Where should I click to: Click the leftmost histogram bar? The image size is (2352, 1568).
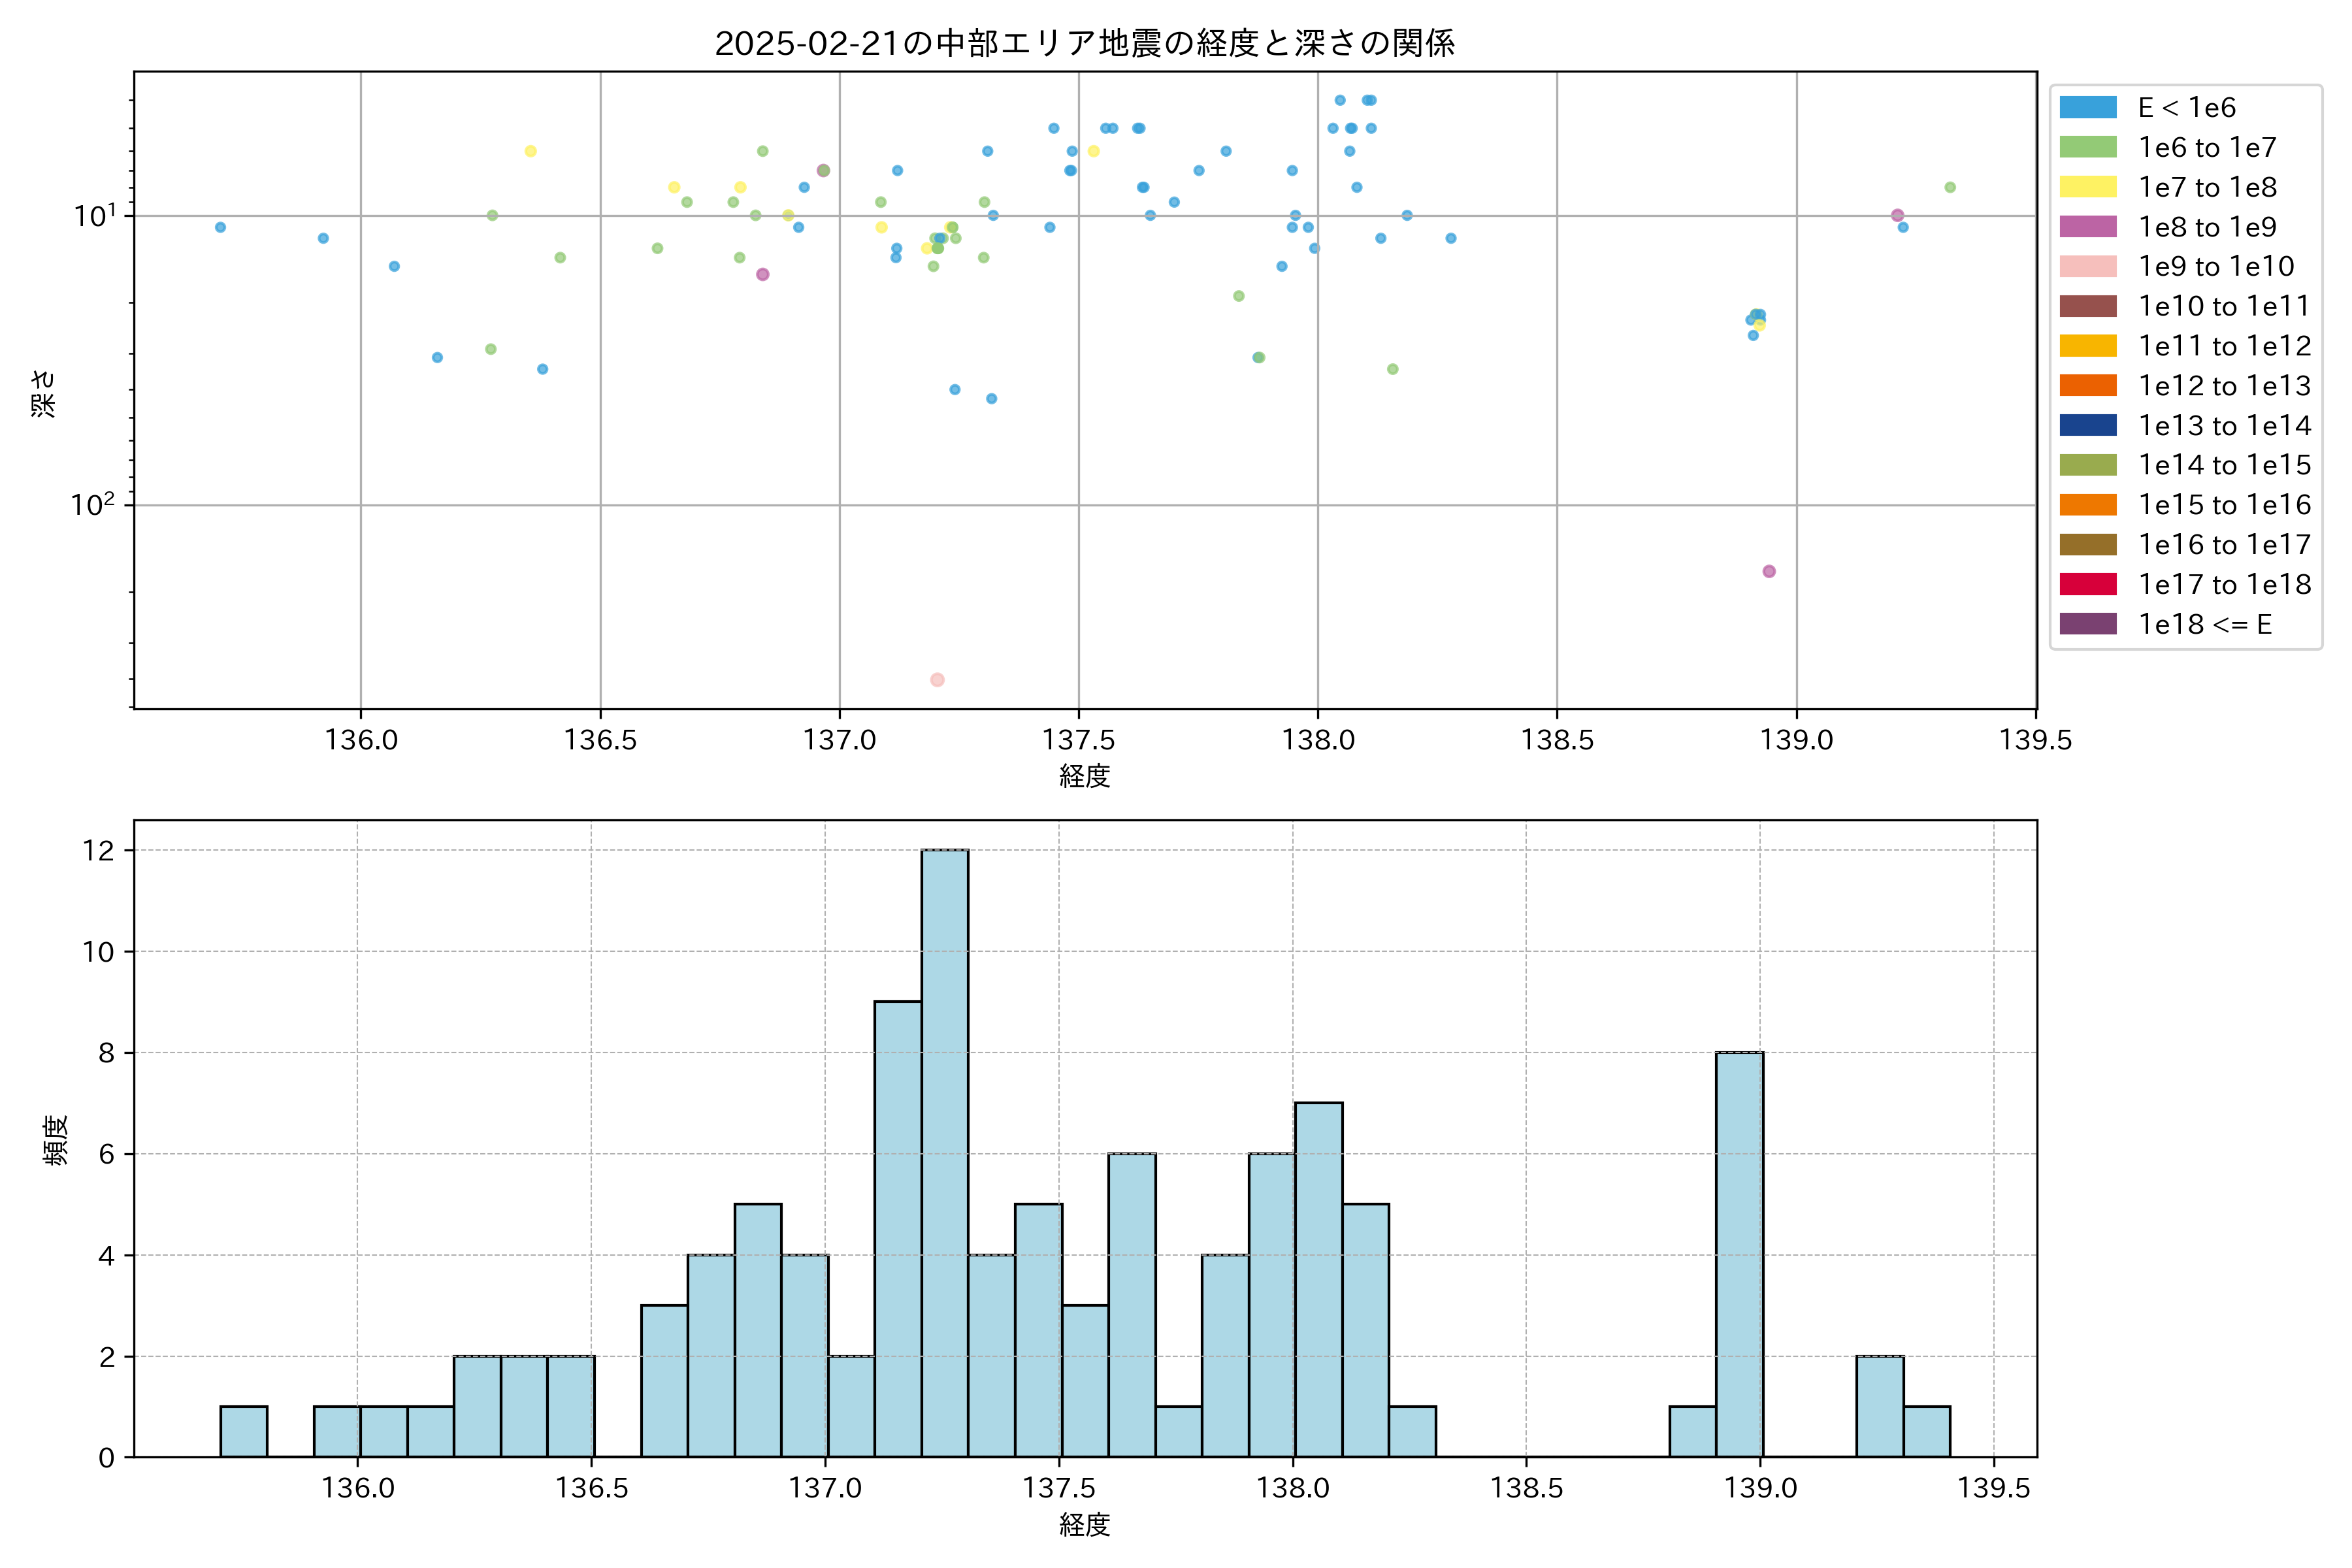(x=243, y=1432)
